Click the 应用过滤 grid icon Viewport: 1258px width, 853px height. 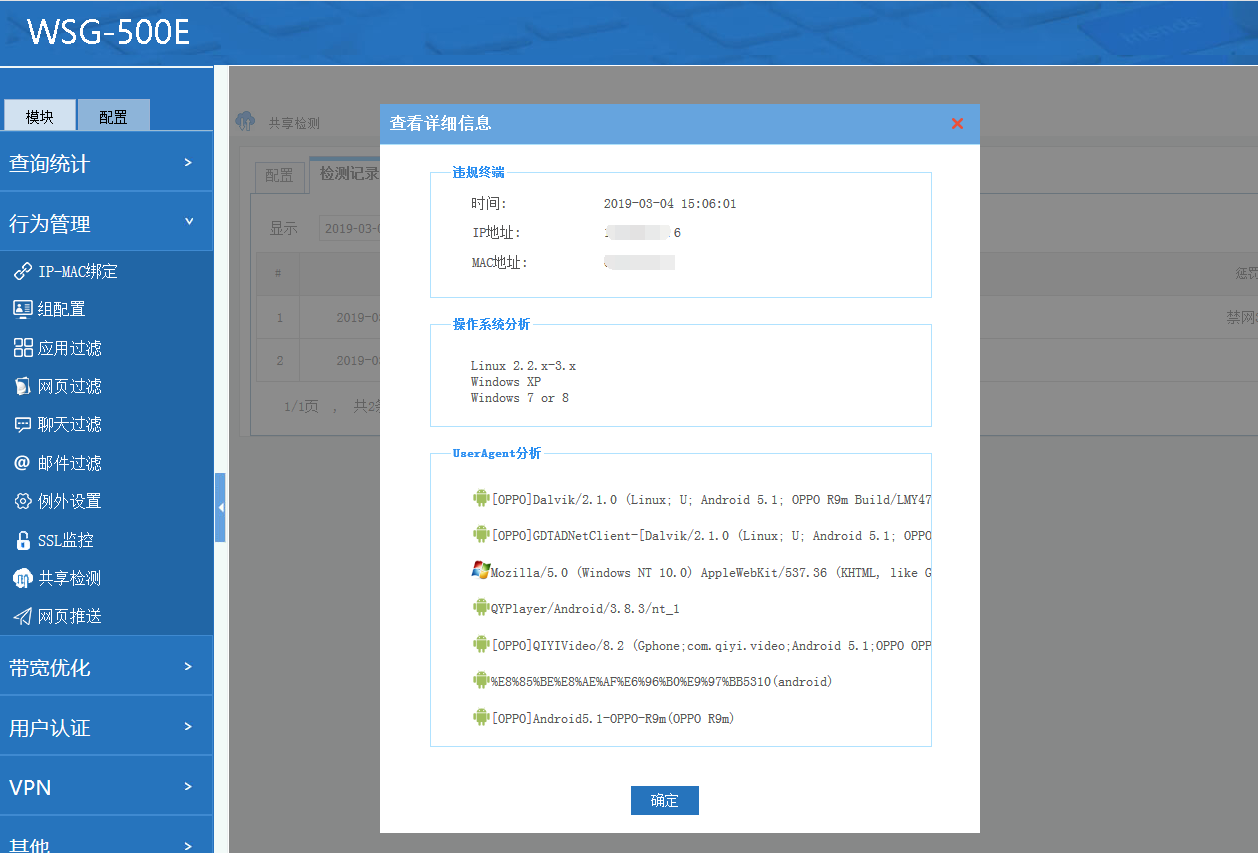pos(22,348)
